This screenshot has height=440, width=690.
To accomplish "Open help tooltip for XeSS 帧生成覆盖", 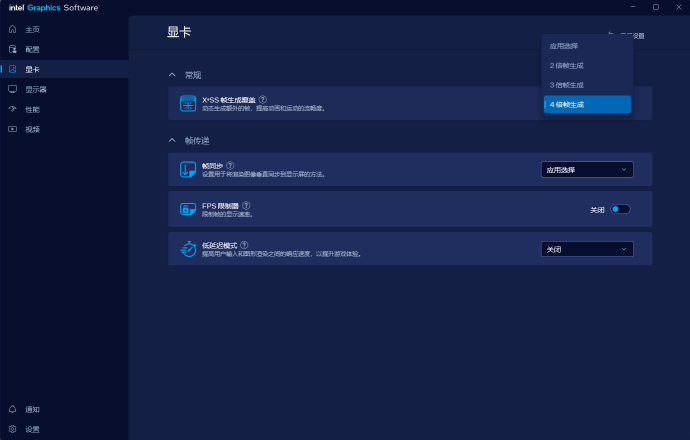I will click(263, 99).
